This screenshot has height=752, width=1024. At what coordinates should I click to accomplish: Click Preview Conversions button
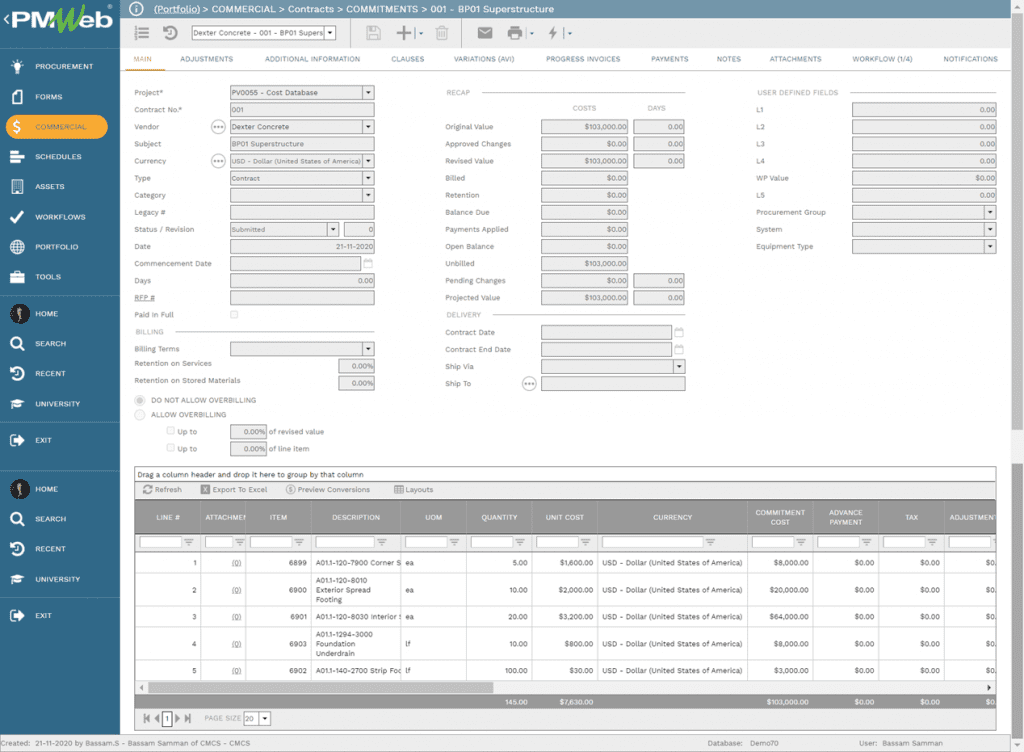pyautogui.click(x=328, y=490)
